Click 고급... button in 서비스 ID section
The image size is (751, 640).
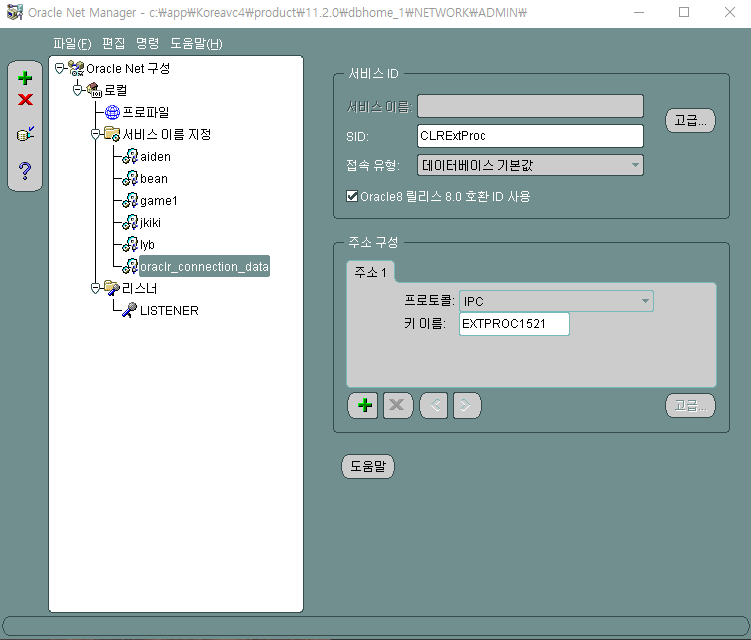pos(690,120)
